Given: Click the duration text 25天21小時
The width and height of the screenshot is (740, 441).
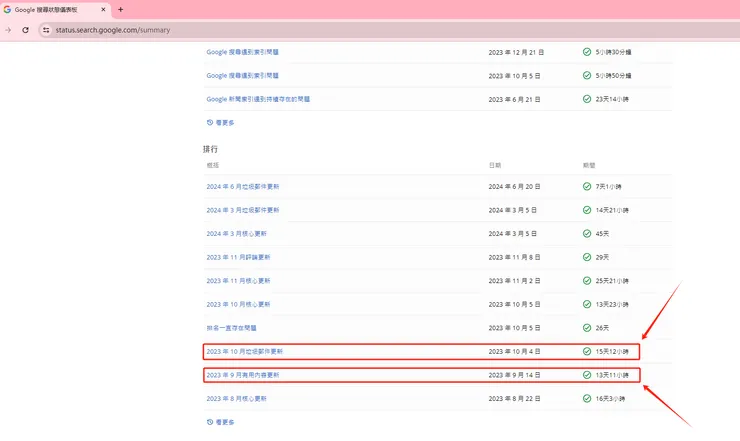Looking at the screenshot, I should (x=612, y=281).
